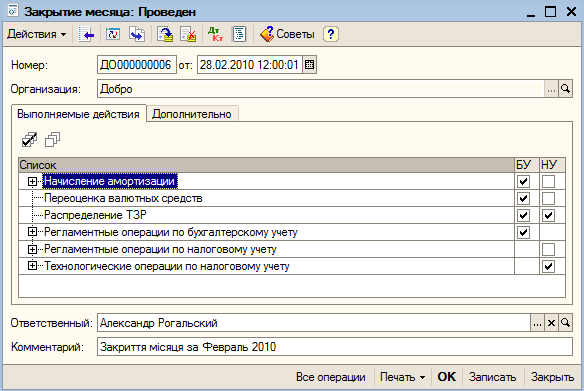Click the Номер input field
This screenshot has width=584, height=391.
(137, 65)
